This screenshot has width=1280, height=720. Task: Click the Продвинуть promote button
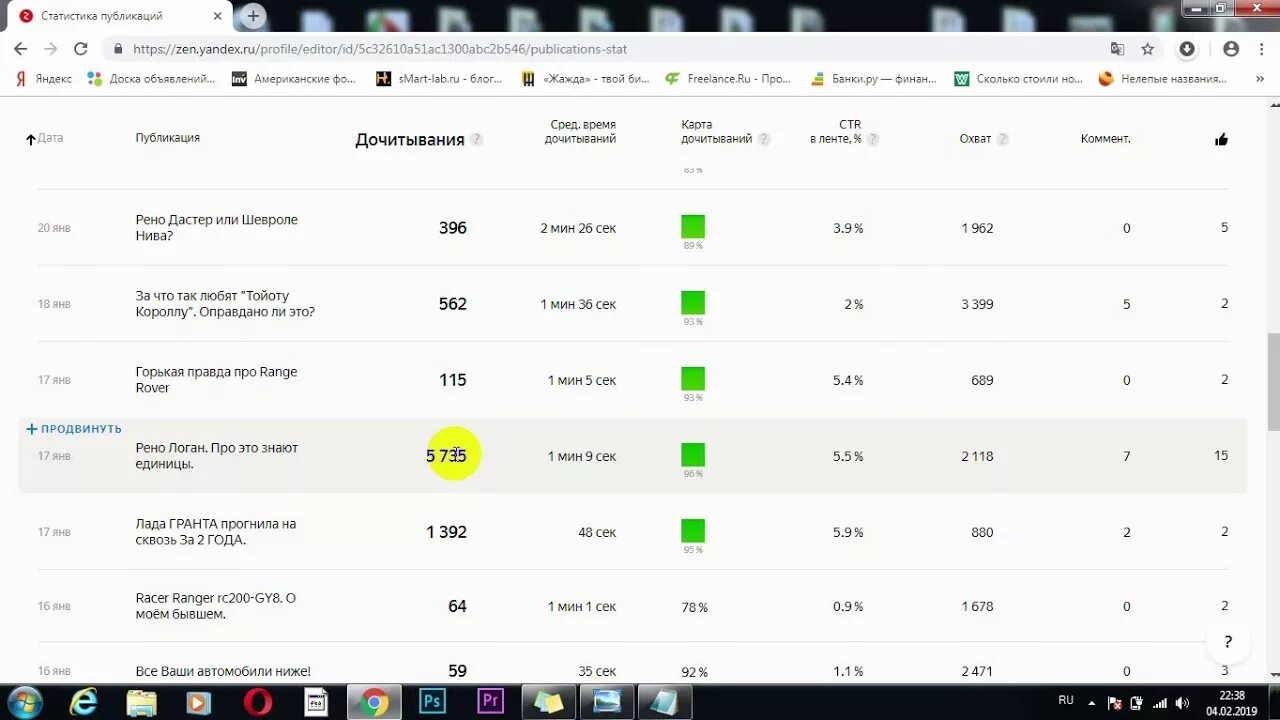click(73, 429)
